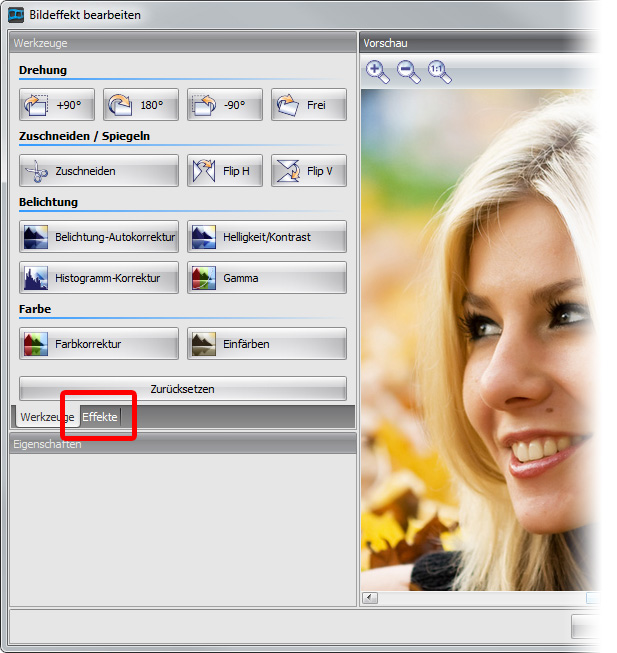Rotate image -90° counterclockwise
This screenshot has width=617, height=653.
[x=224, y=105]
